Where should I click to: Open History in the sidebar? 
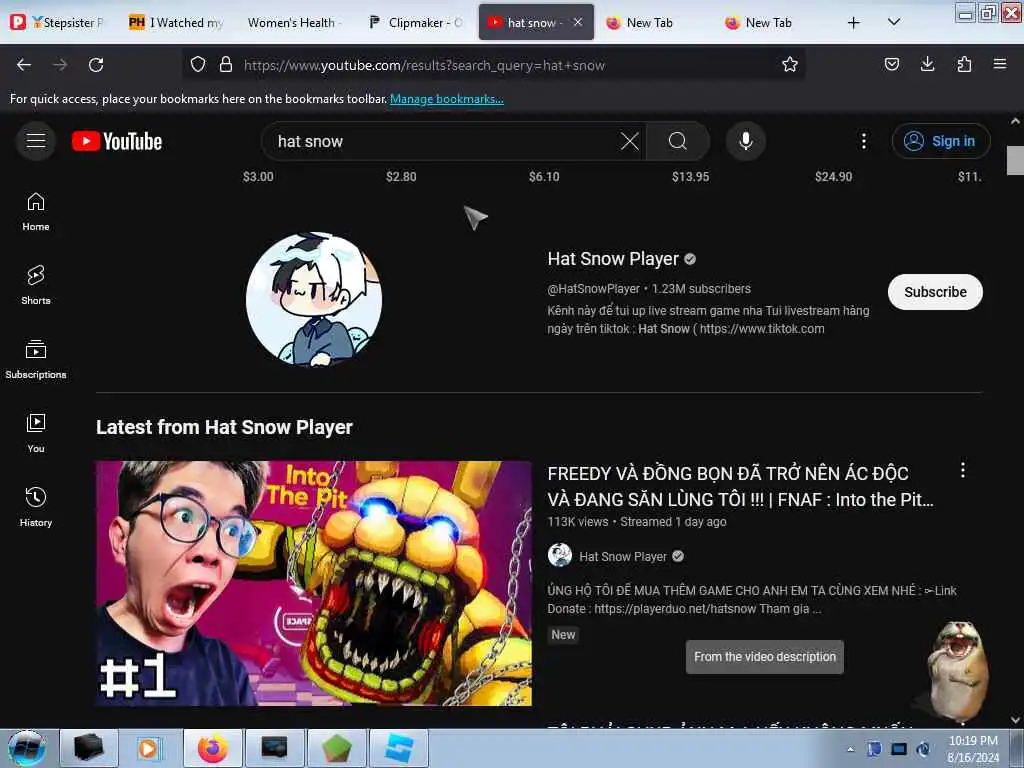36,507
